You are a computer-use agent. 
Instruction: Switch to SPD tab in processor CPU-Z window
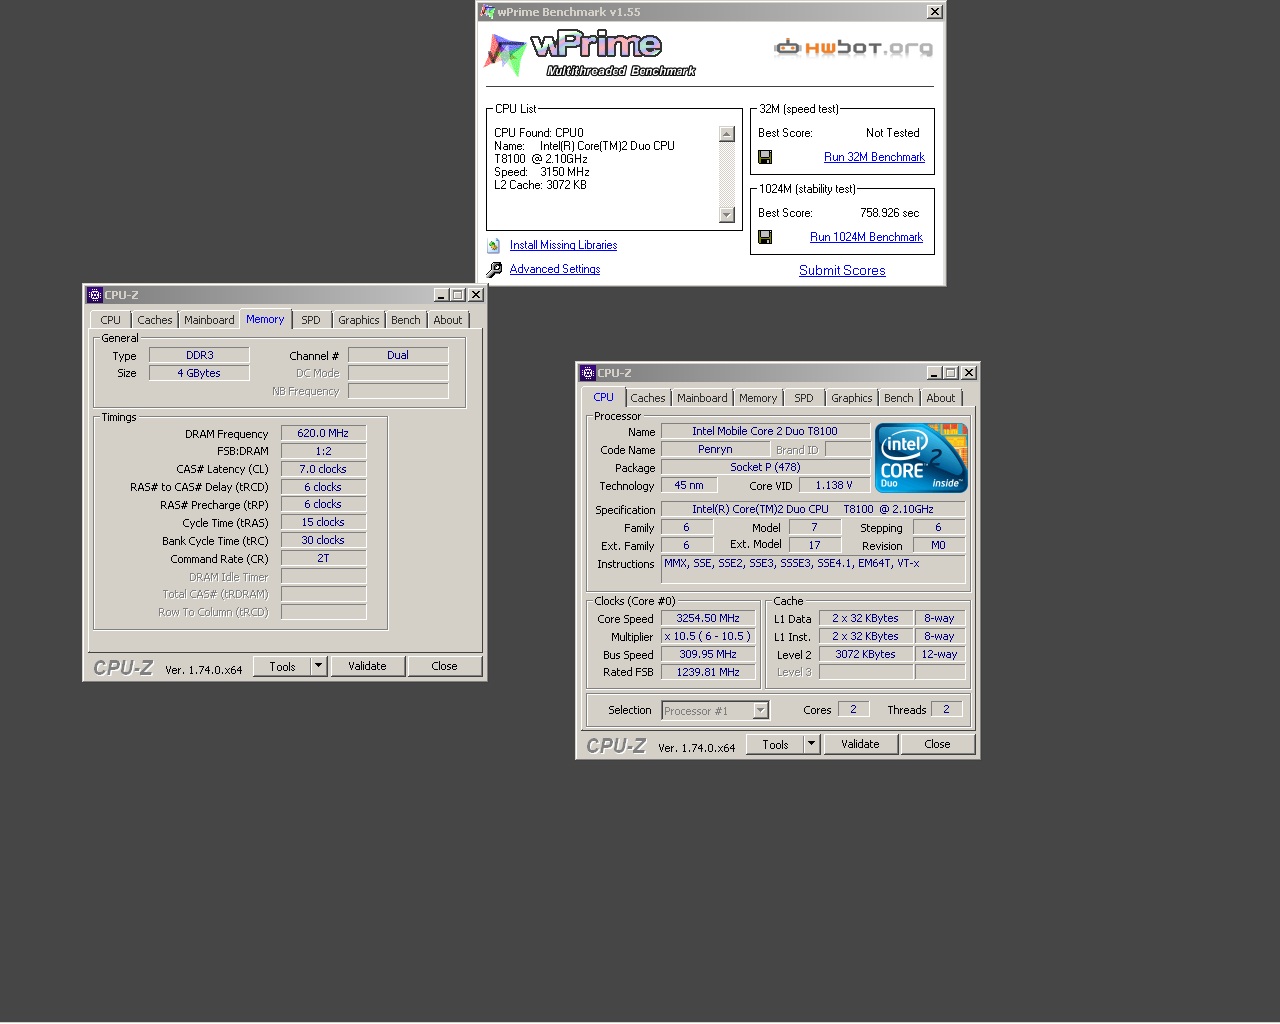click(x=804, y=398)
